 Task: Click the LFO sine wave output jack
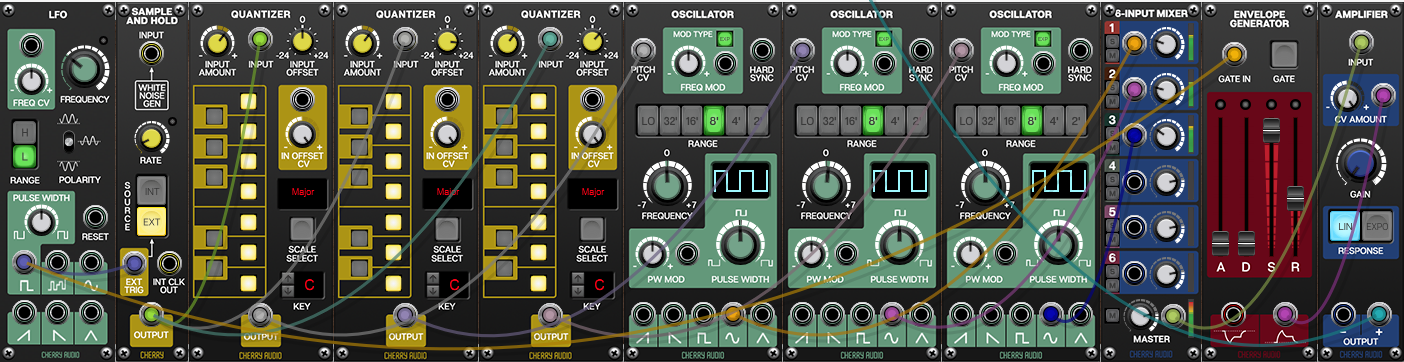[x=92, y=263]
